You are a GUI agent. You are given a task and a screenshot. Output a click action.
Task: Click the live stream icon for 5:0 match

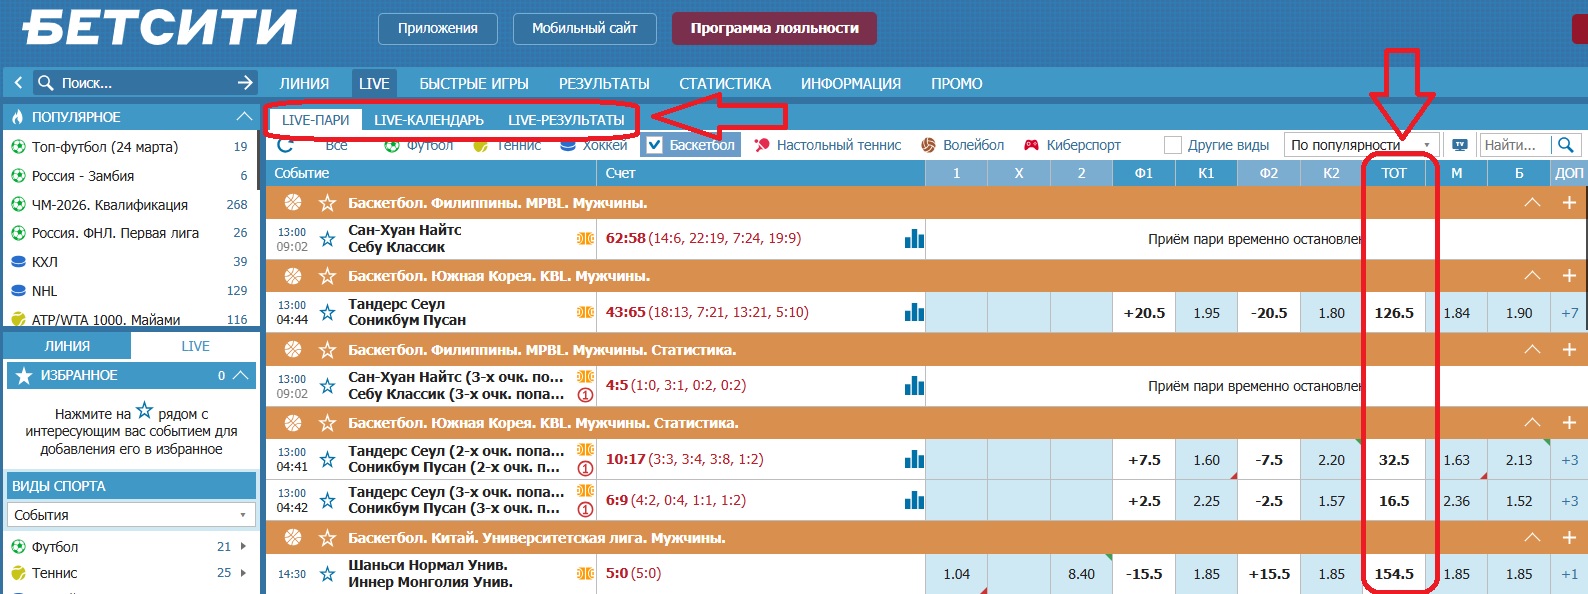tap(585, 573)
